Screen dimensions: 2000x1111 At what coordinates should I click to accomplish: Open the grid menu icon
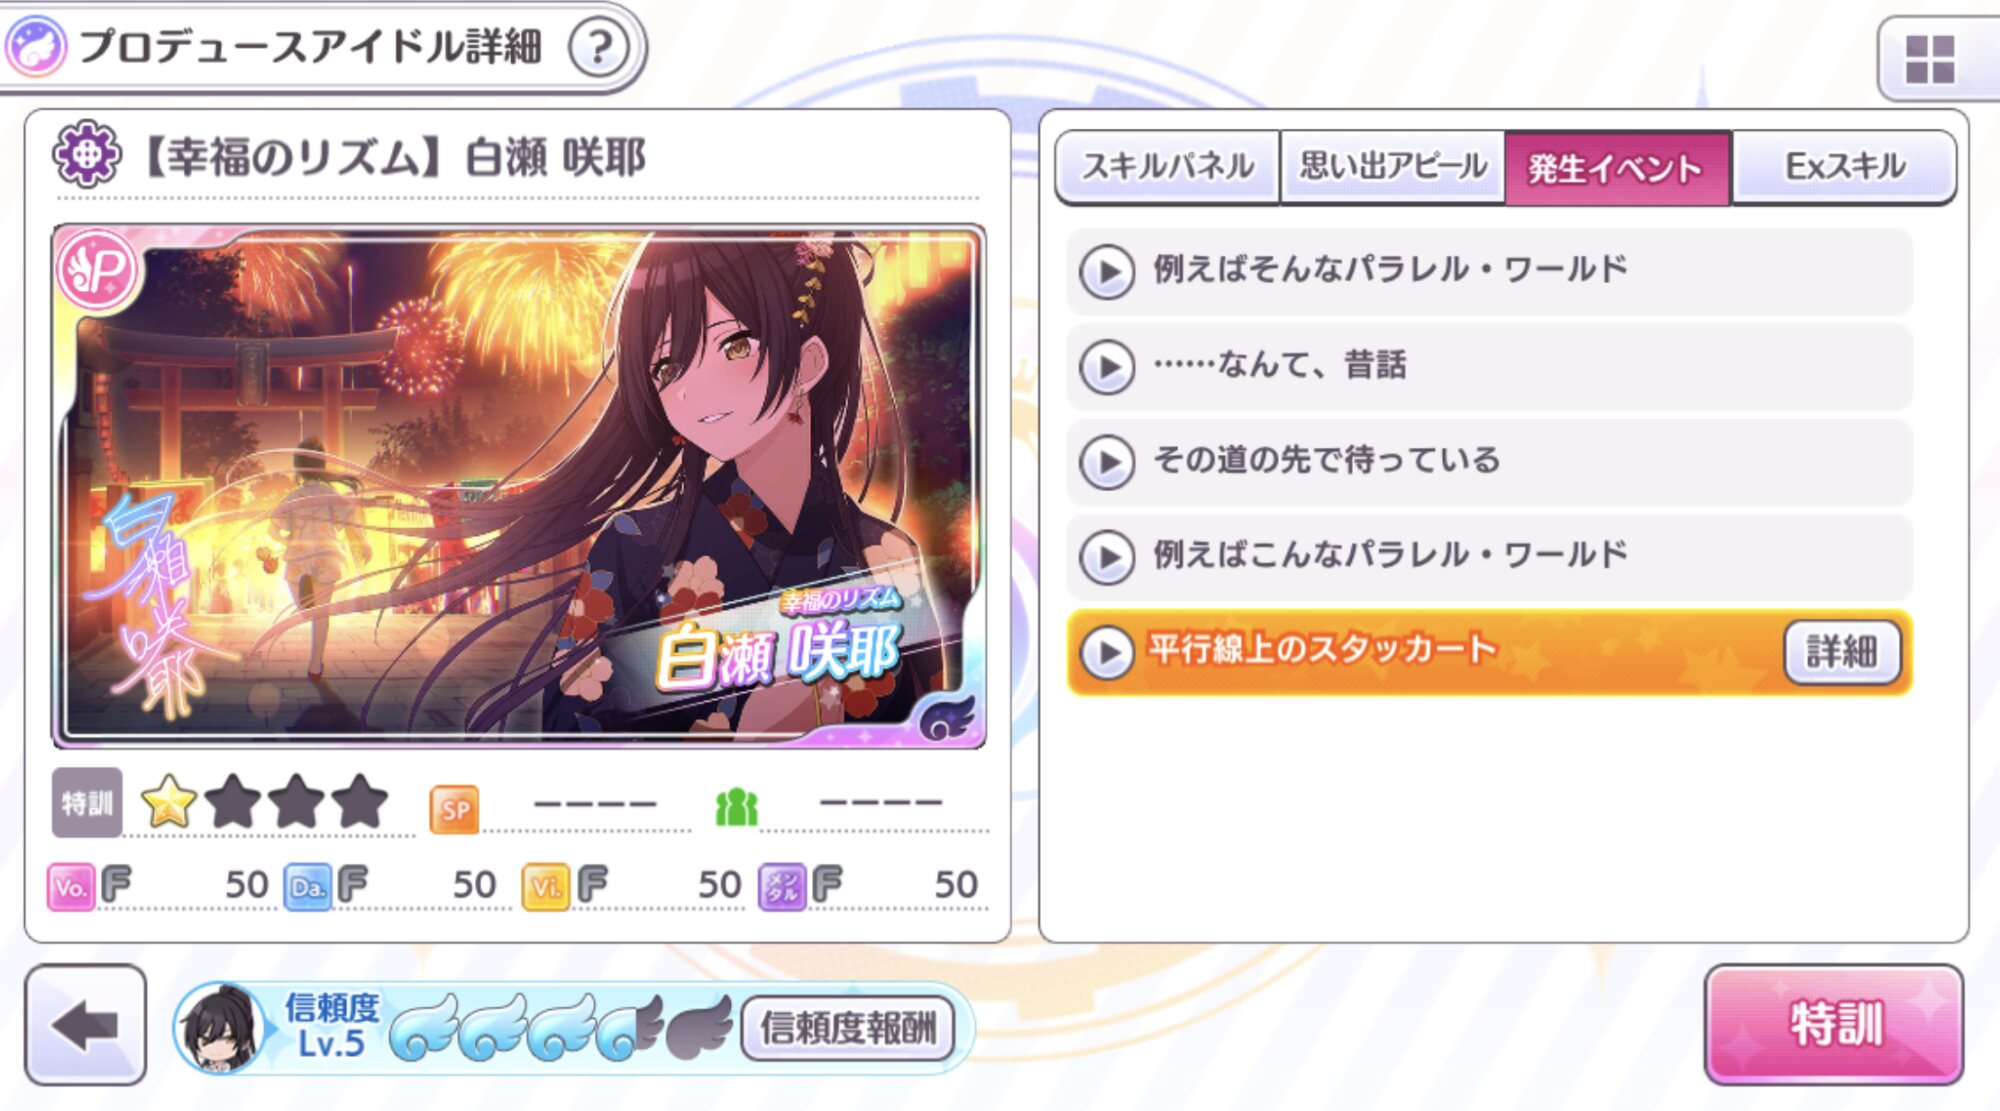(1929, 59)
